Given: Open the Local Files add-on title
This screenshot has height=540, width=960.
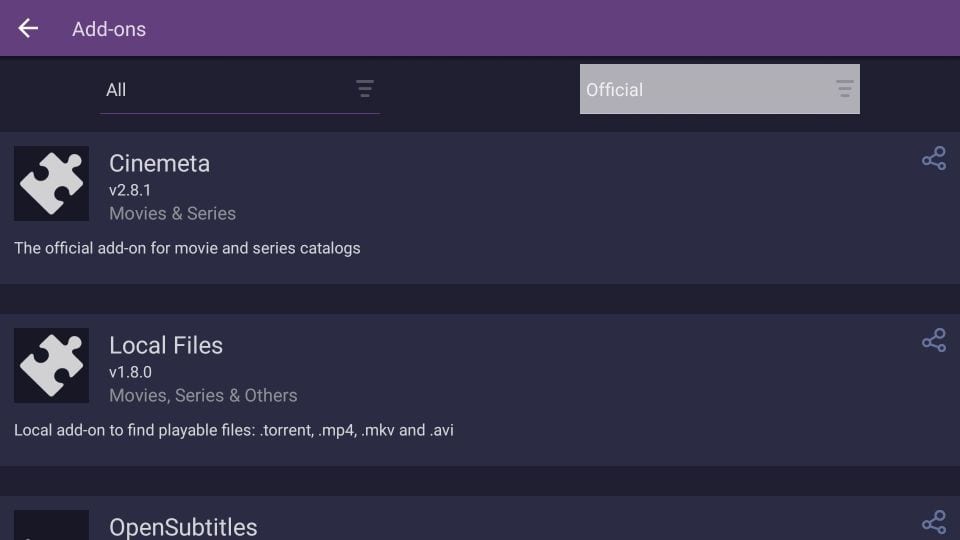Looking at the screenshot, I should tap(166, 345).
